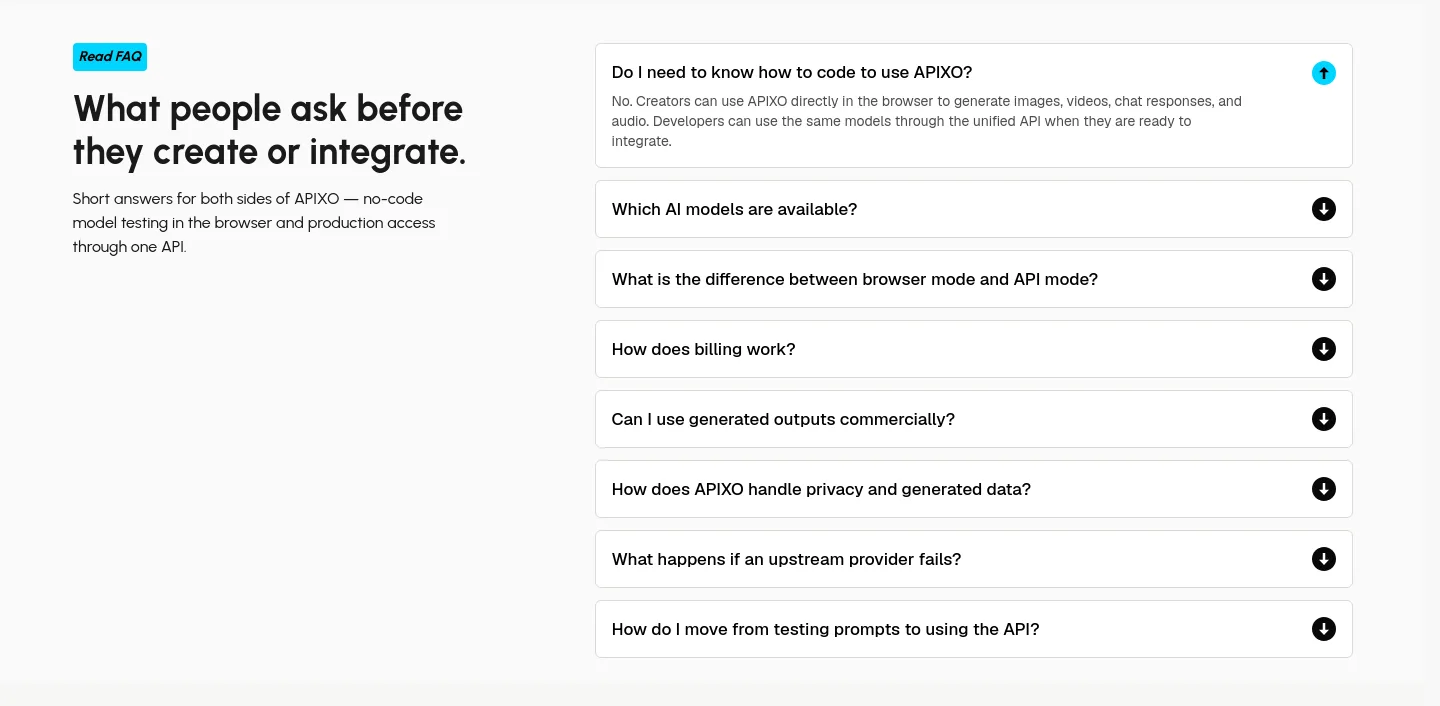This screenshot has height=706, width=1440.
Task: Click down-arrow icon next to billing question
Action: coord(1323,349)
